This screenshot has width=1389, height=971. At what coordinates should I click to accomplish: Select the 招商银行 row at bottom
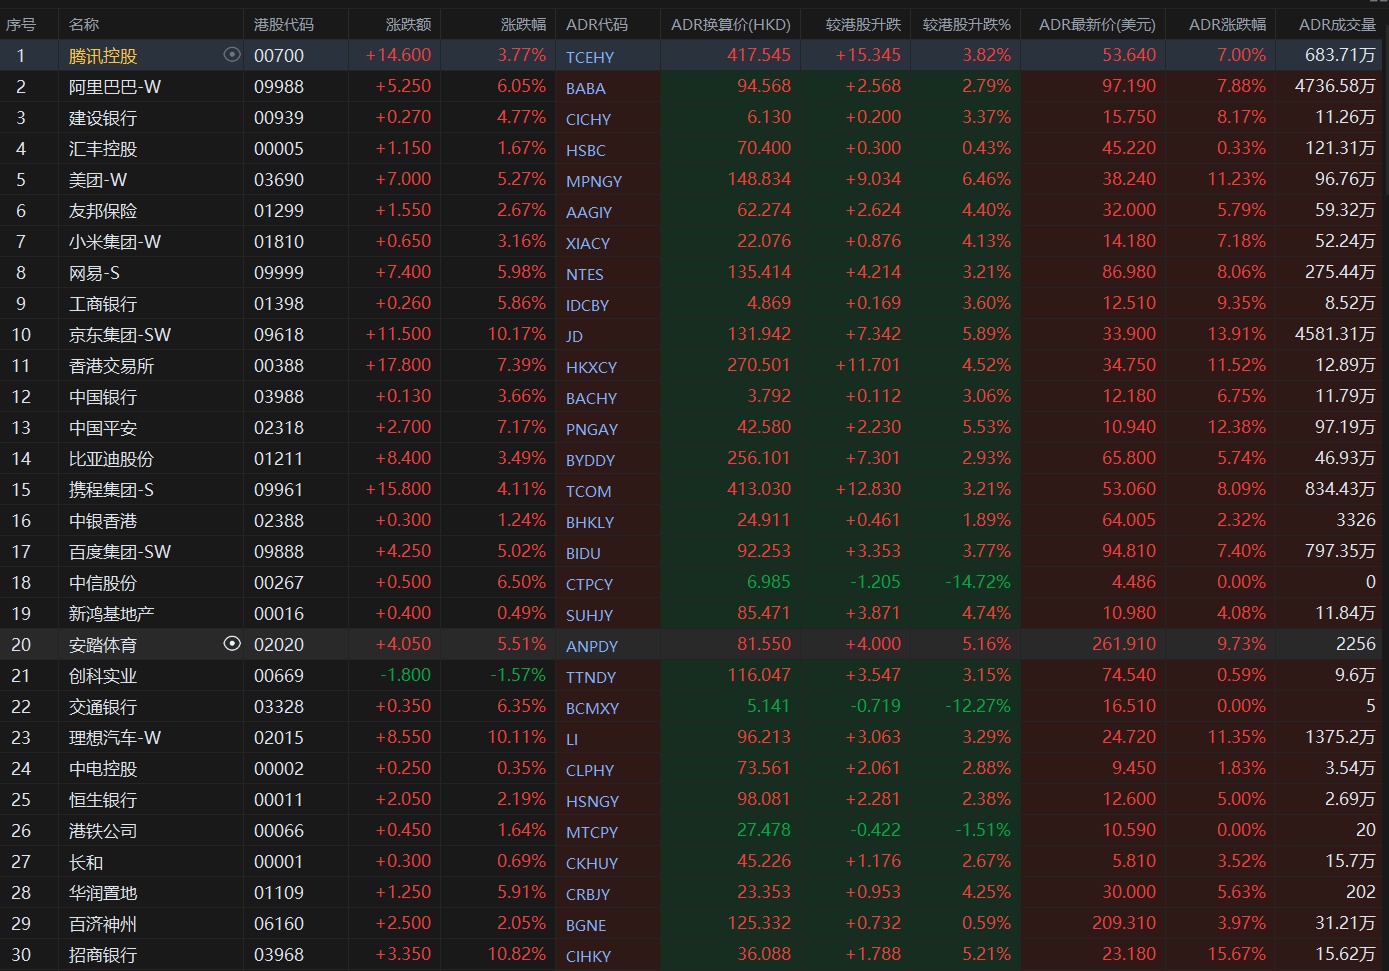[103, 955]
